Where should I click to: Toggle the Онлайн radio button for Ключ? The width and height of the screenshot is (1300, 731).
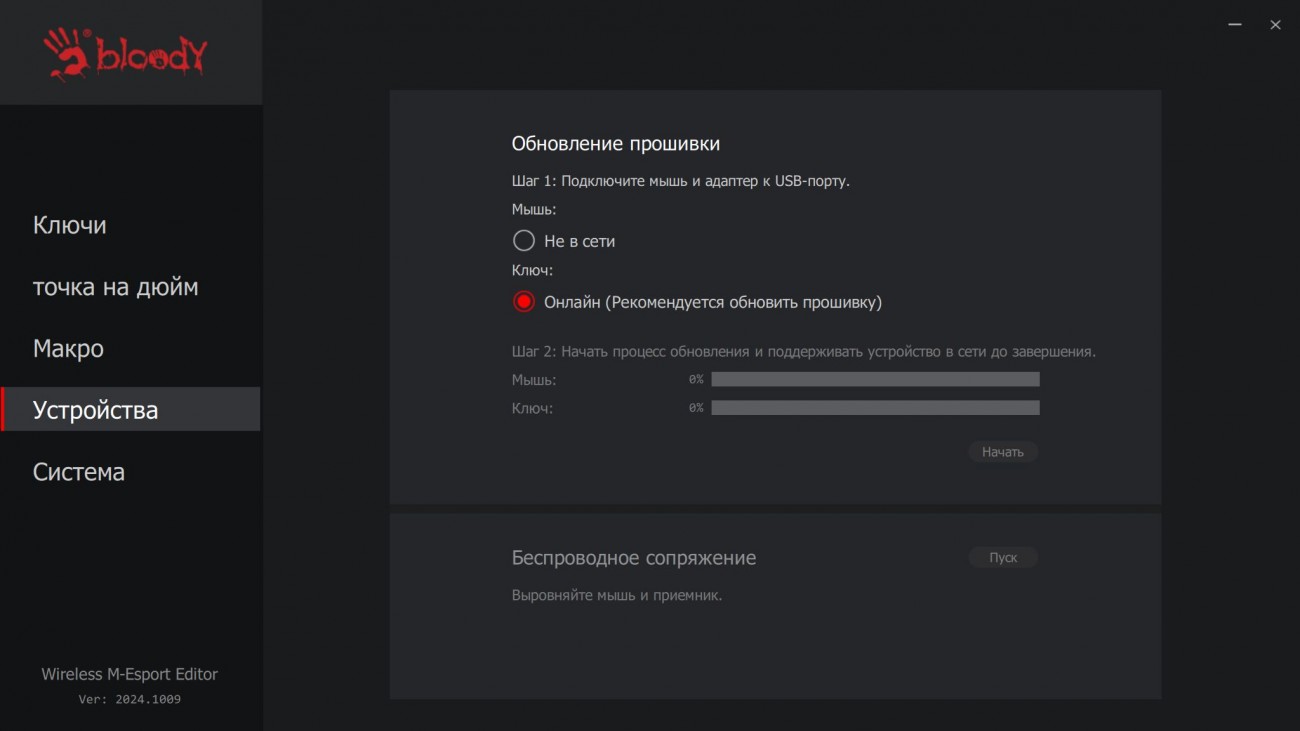point(524,302)
